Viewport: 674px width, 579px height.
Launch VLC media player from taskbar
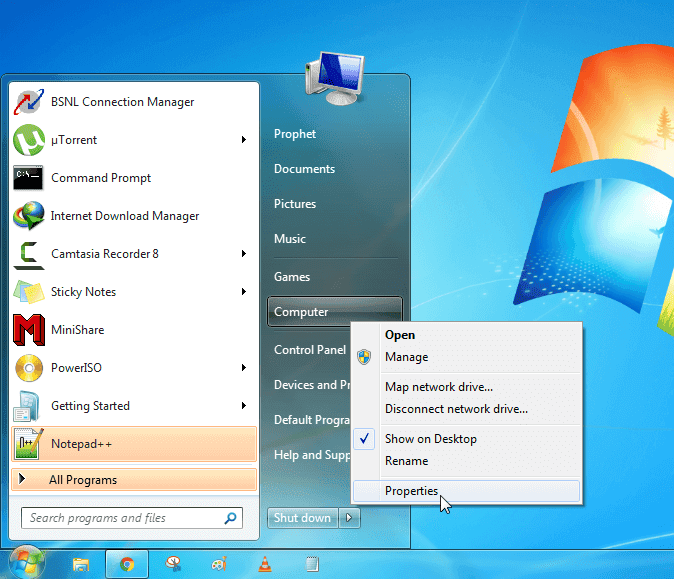tap(265, 564)
